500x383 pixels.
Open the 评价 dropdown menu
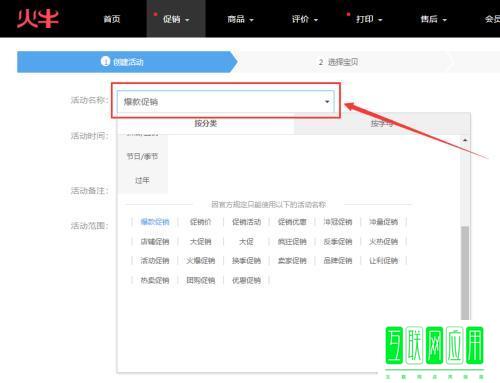[x=305, y=19]
